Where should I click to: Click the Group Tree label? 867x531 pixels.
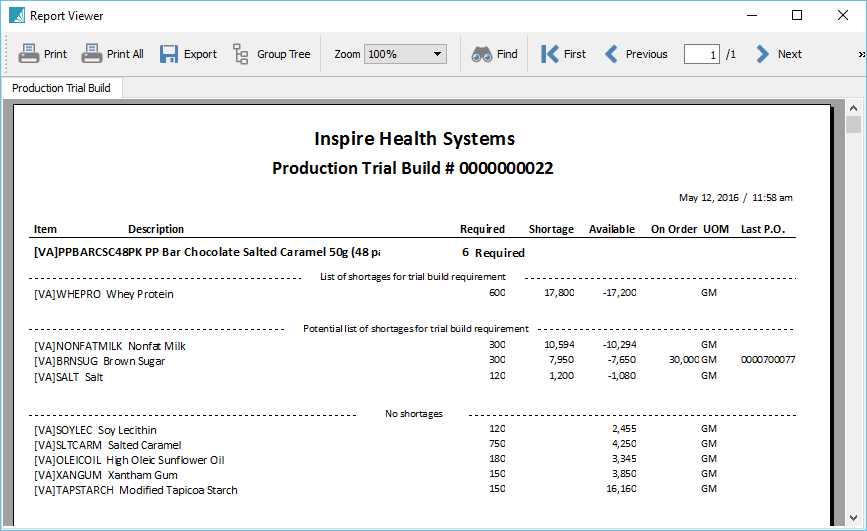[284, 54]
